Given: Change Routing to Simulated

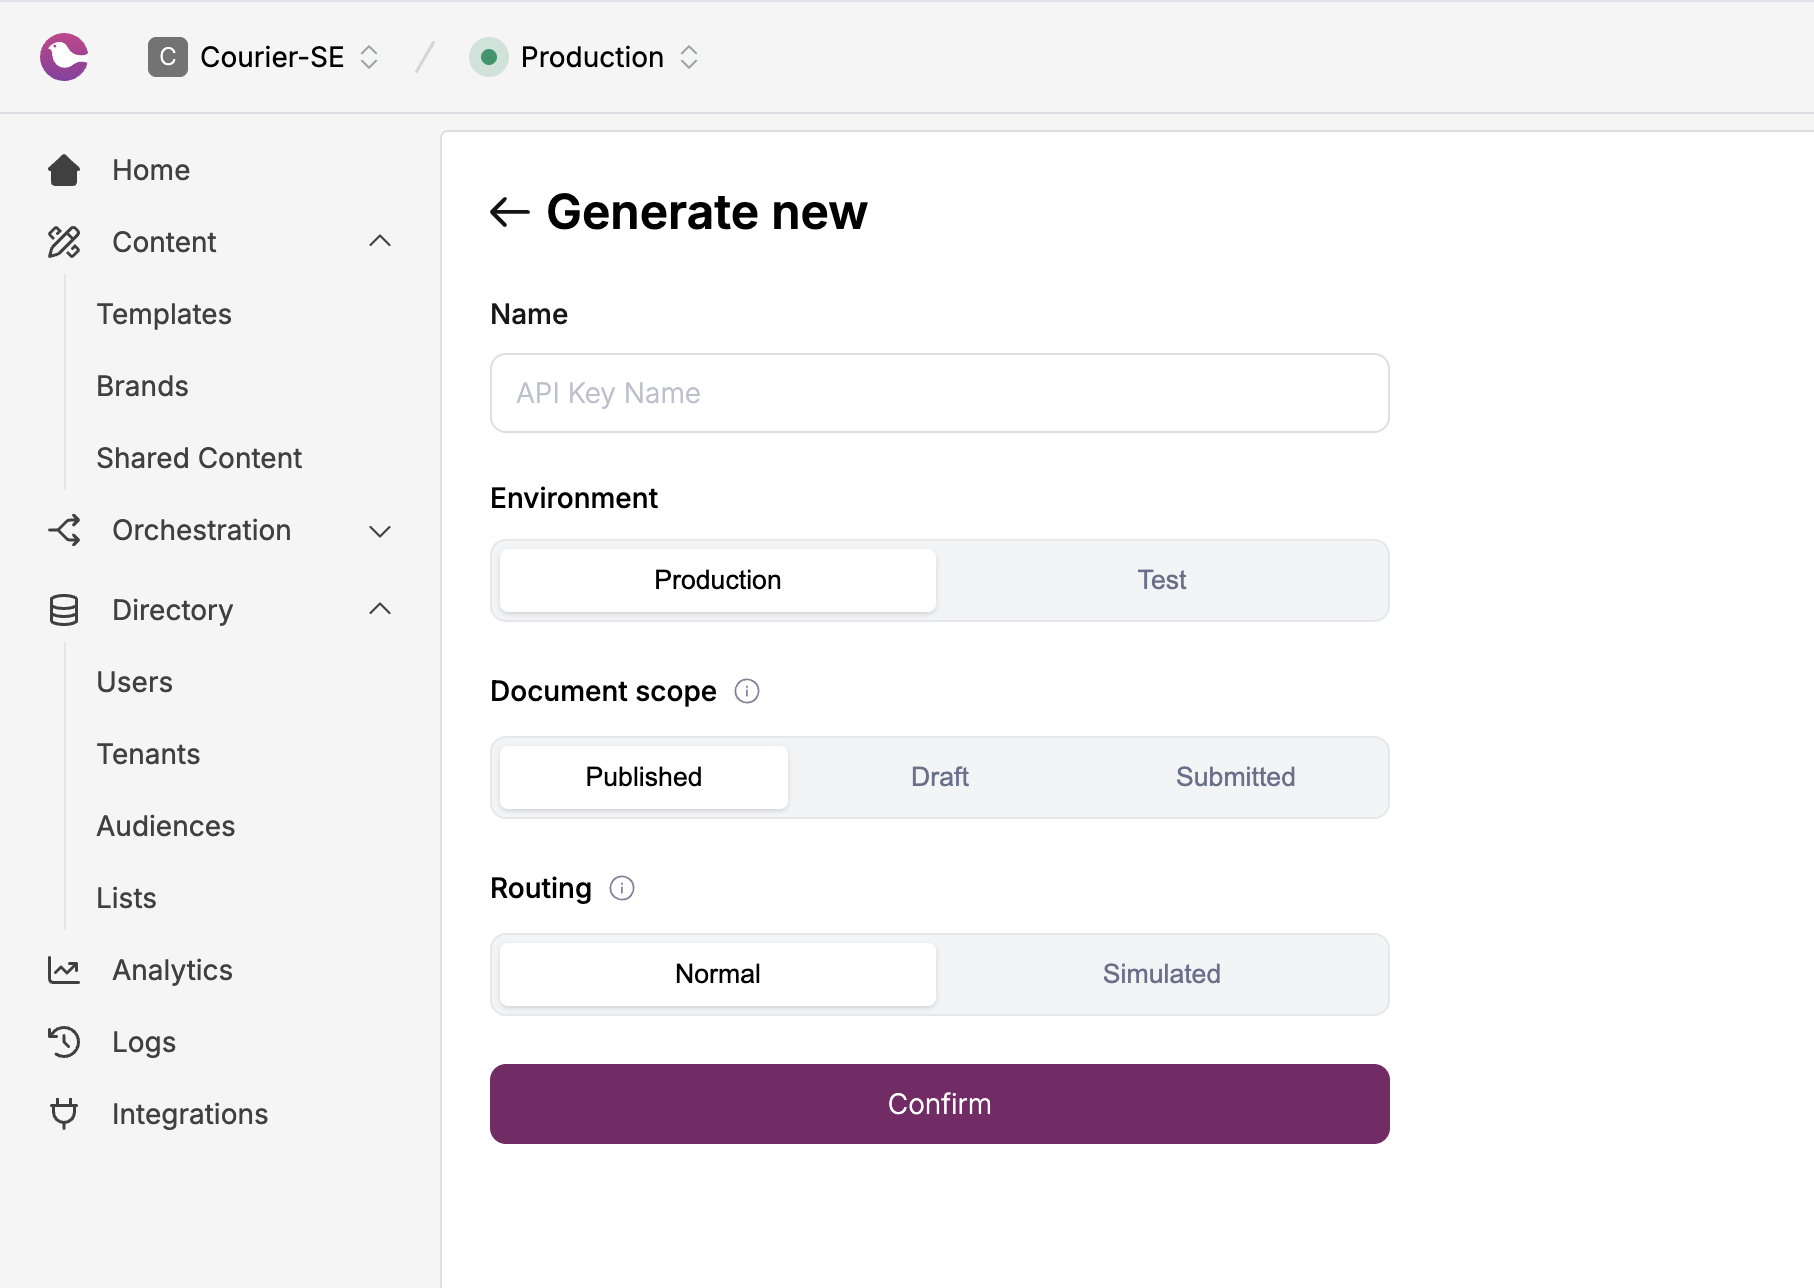Looking at the screenshot, I should click(1161, 973).
